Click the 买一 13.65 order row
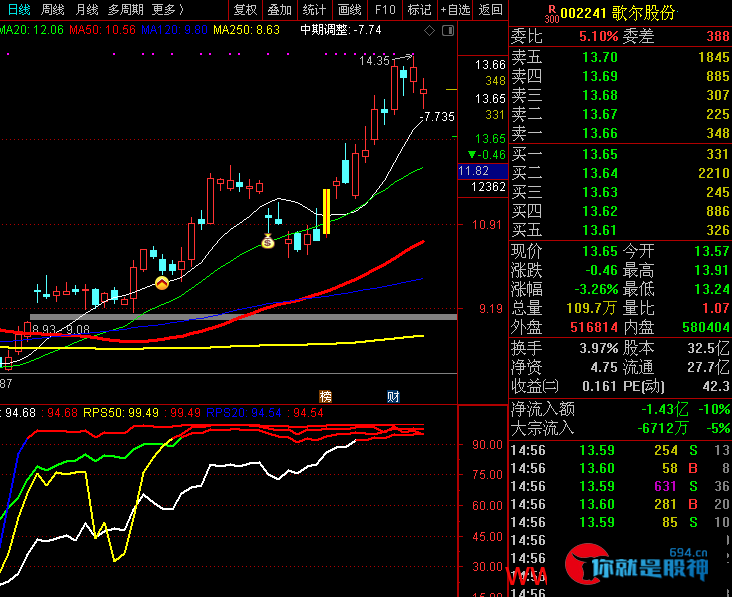This screenshot has width=732, height=597. click(x=620, y=154)
